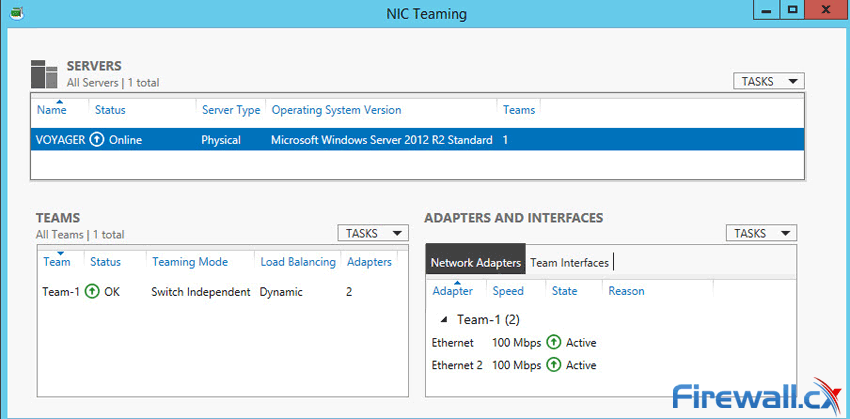
Task: Open the Servers TASKS dropdown
Action: 768,81
